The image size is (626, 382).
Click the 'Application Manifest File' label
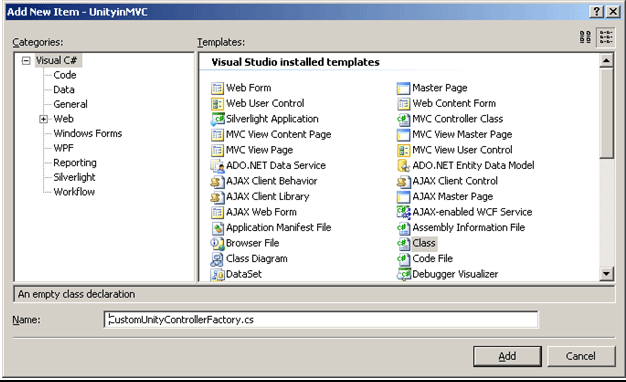click(279, 228)
